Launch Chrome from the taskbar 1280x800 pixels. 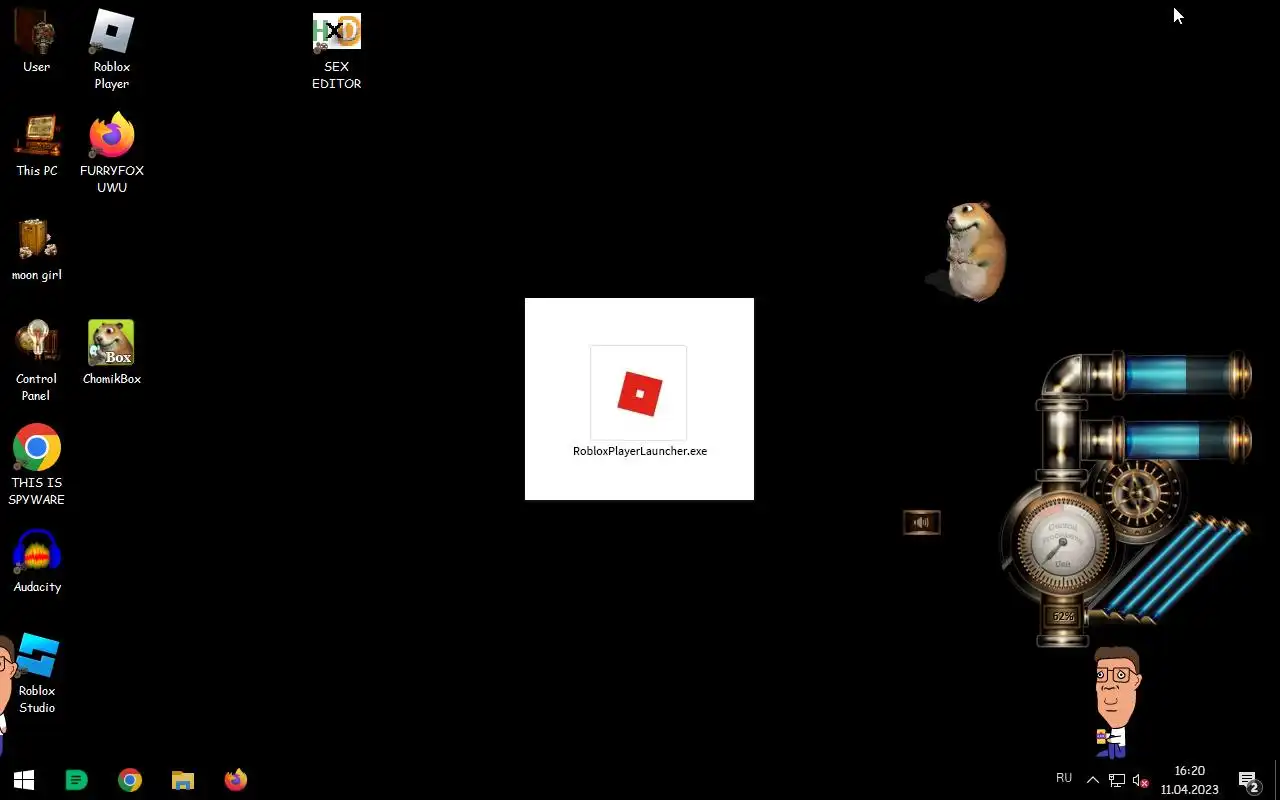pos(130,780)
